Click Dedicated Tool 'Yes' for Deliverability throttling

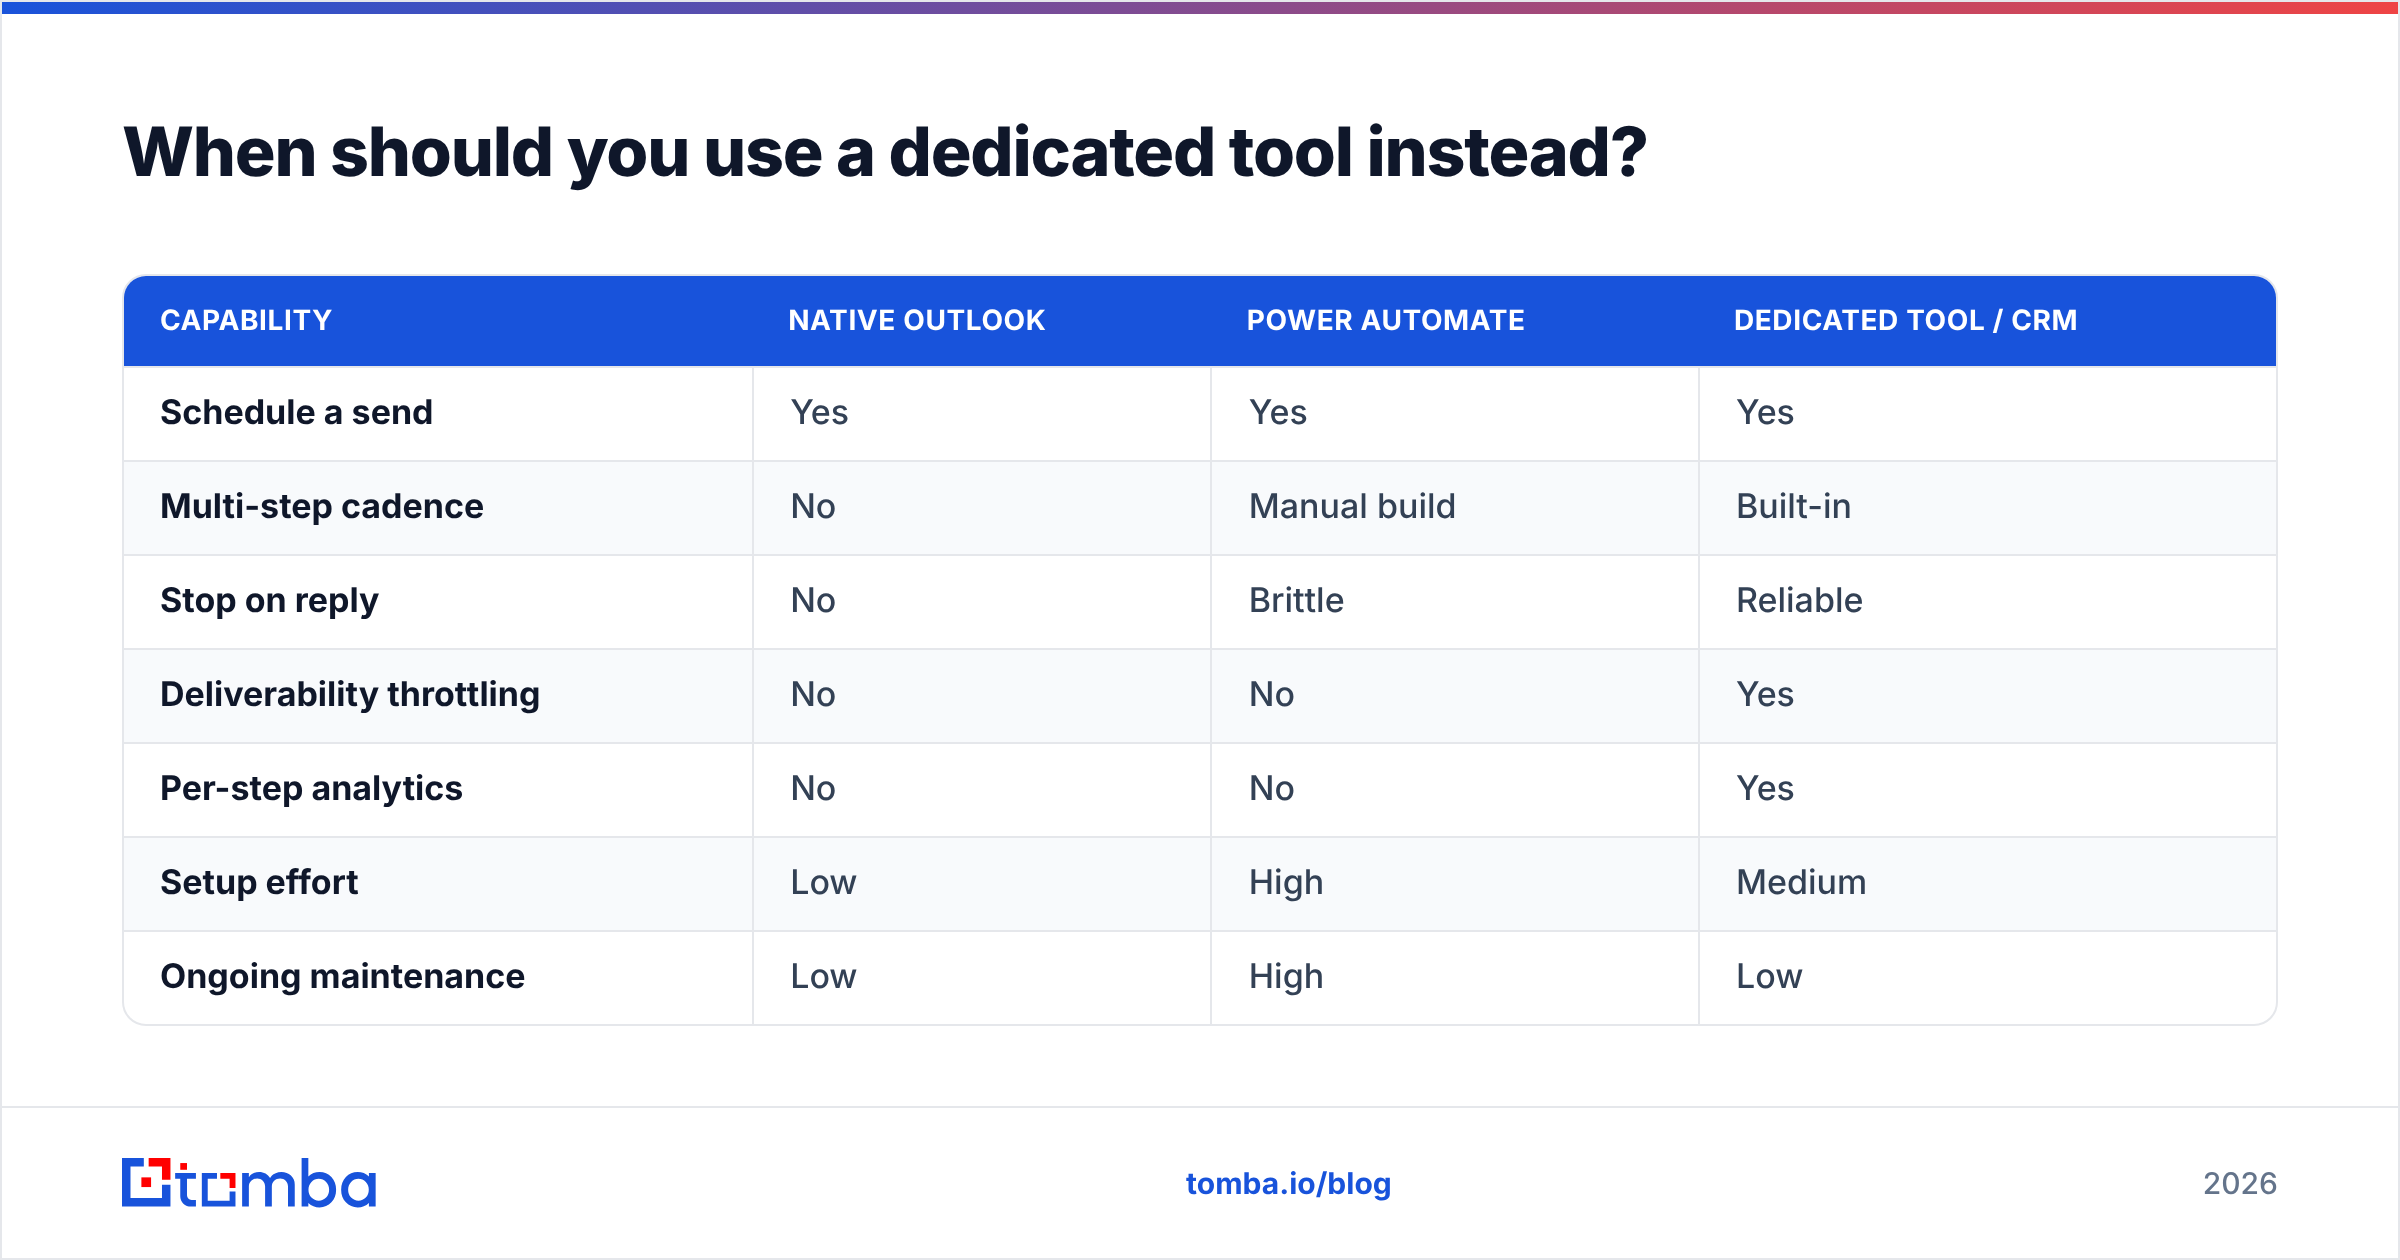click(1764, 694)
